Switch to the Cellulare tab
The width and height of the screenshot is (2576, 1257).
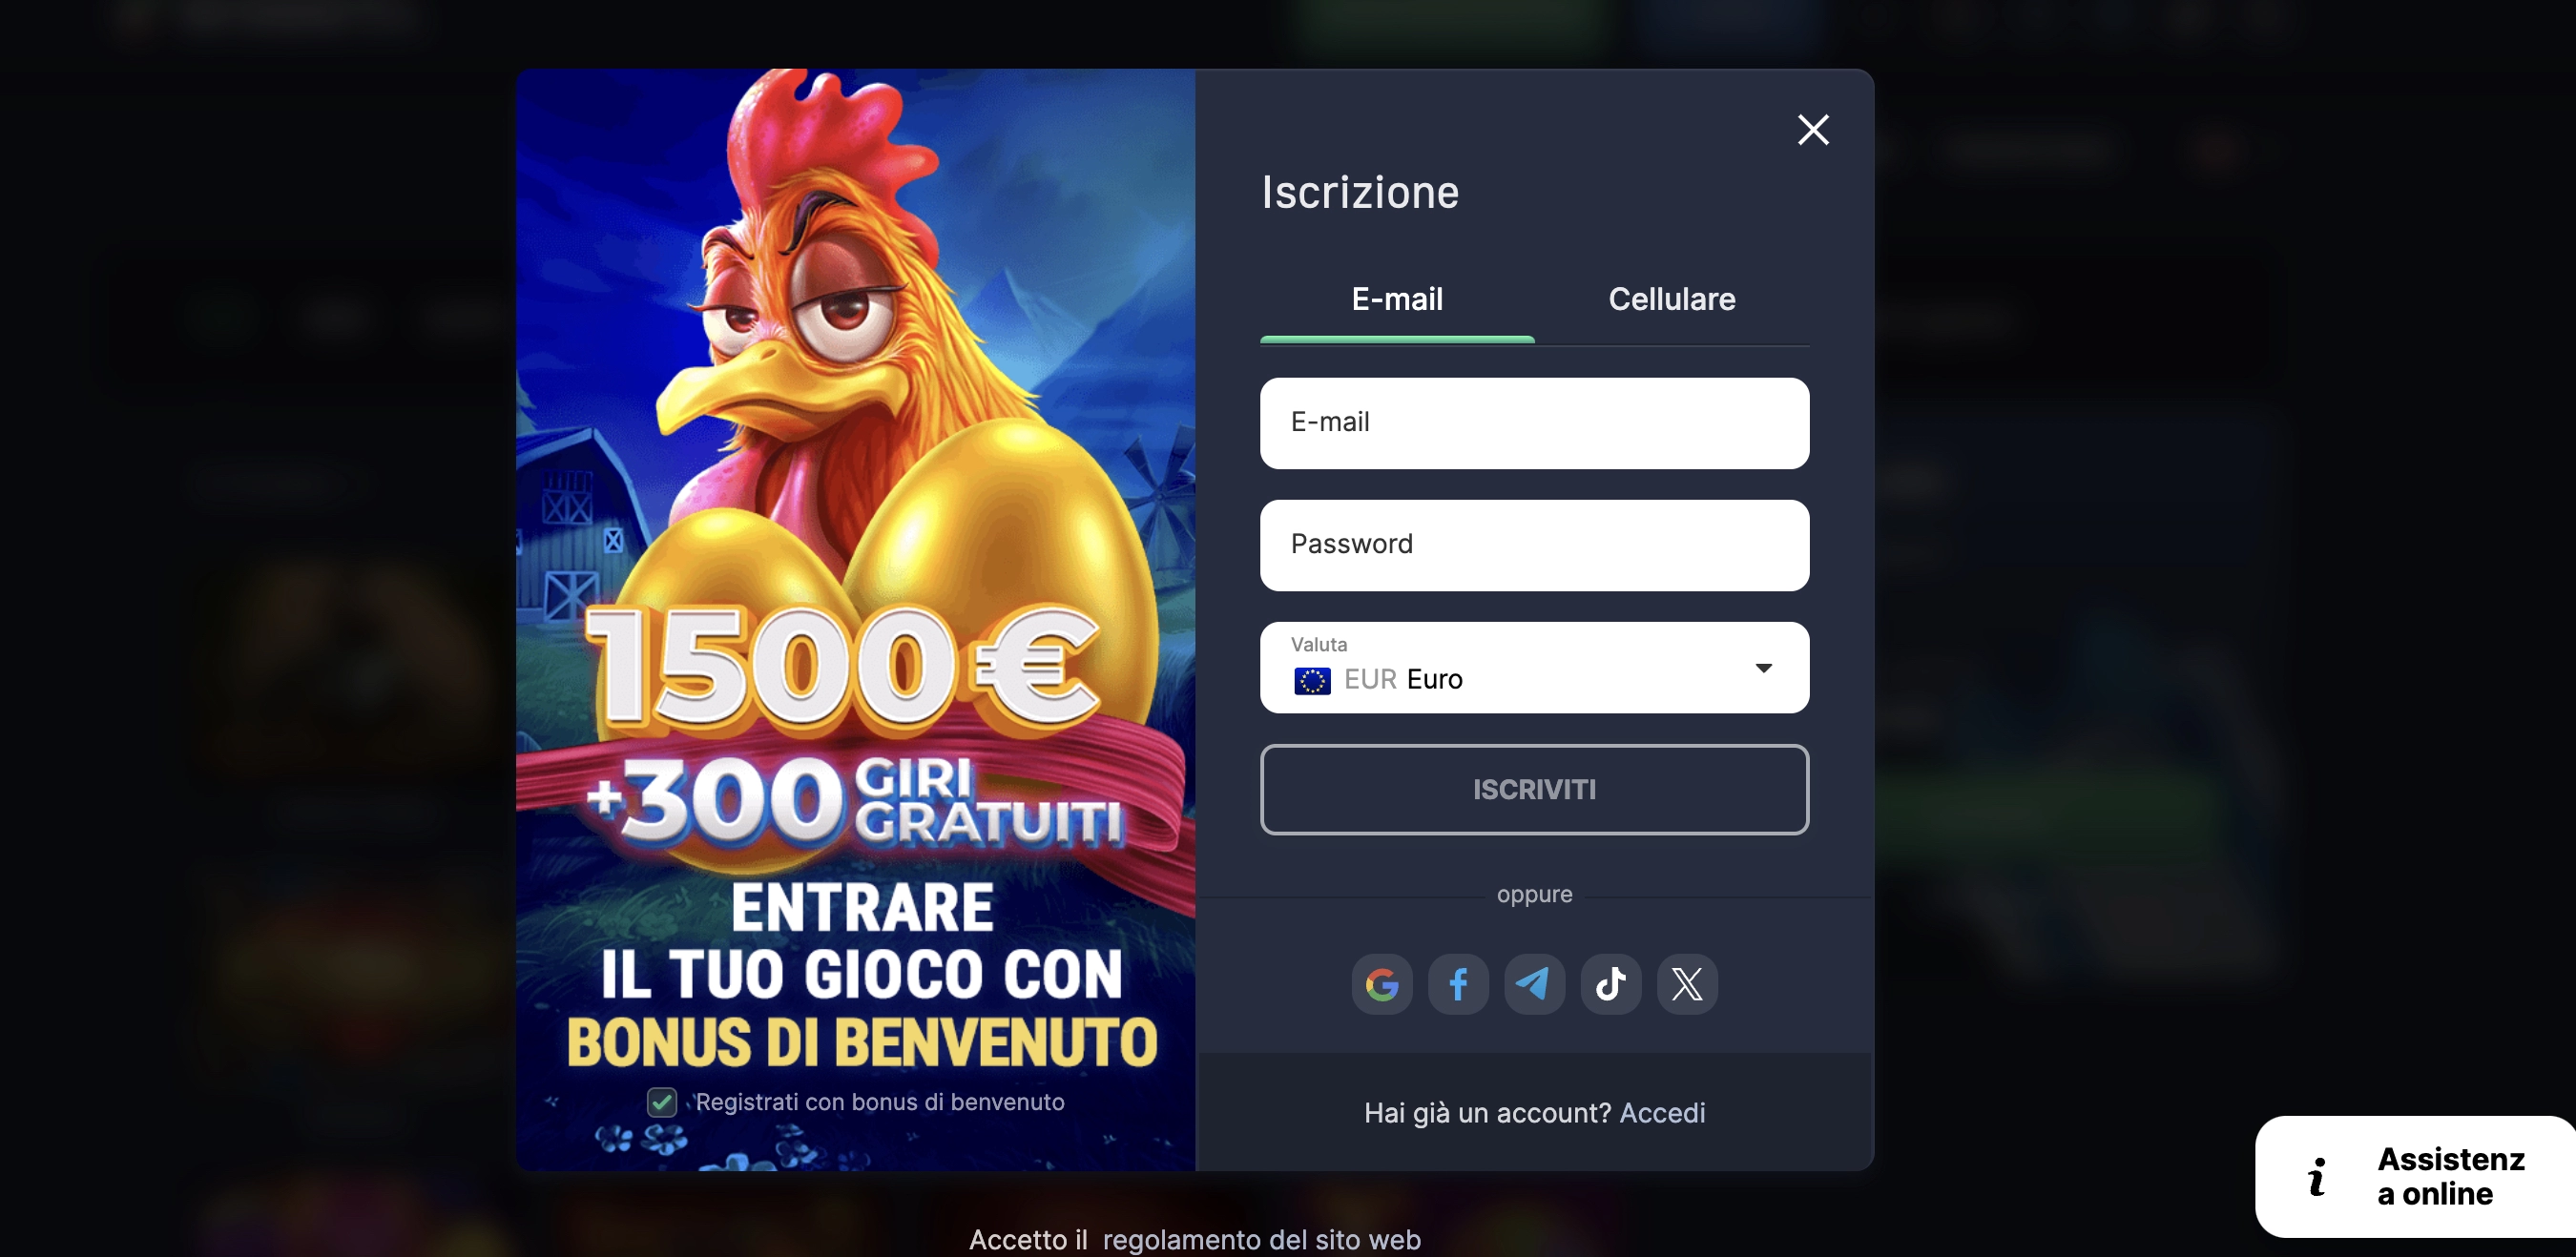tap(1671, 299)
